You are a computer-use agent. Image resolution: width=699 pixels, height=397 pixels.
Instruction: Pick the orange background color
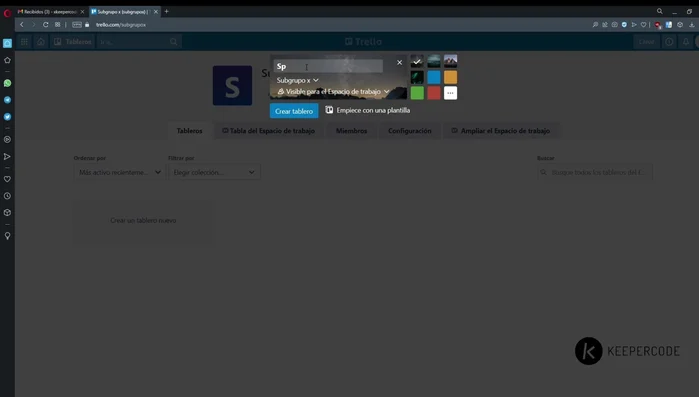pos(450,77)
